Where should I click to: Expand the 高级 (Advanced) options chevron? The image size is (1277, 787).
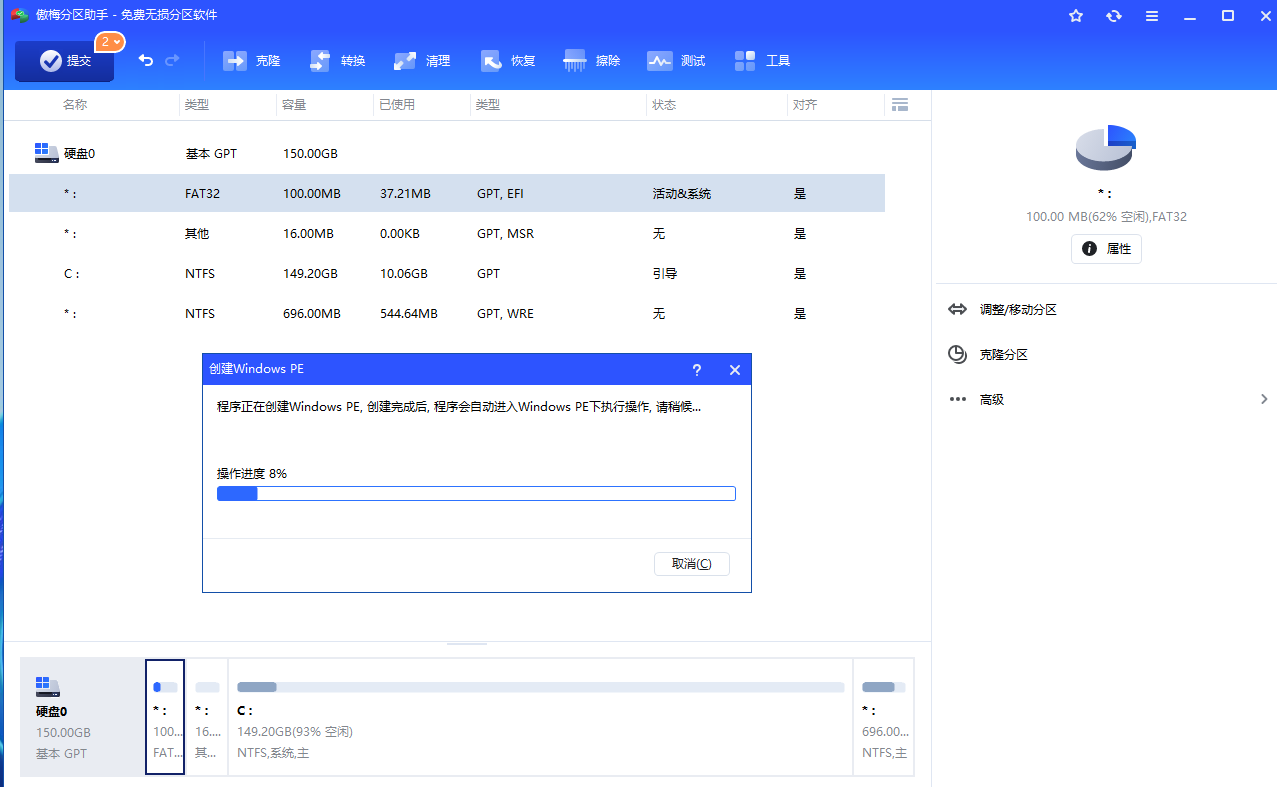(1264, 399)
